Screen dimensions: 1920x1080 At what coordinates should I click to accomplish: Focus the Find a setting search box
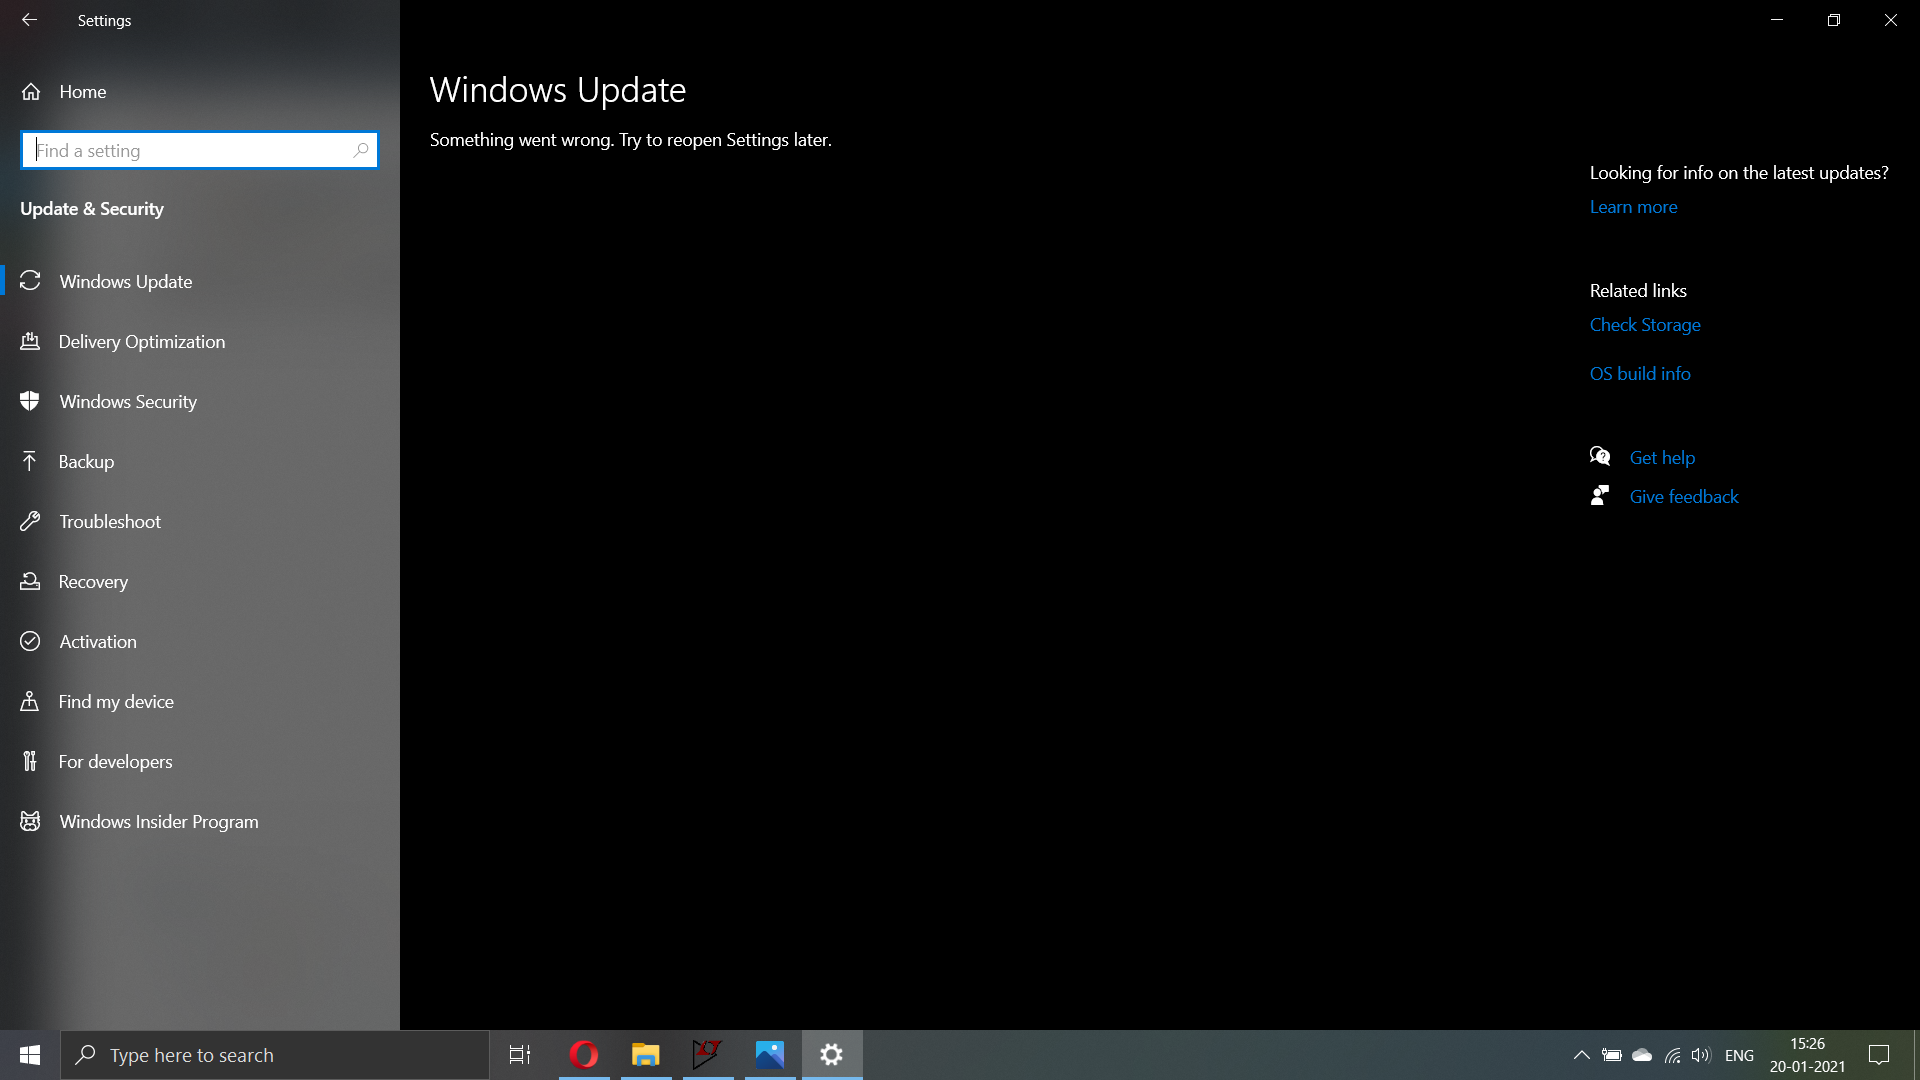pyautogui.click(x=199, y=150)
